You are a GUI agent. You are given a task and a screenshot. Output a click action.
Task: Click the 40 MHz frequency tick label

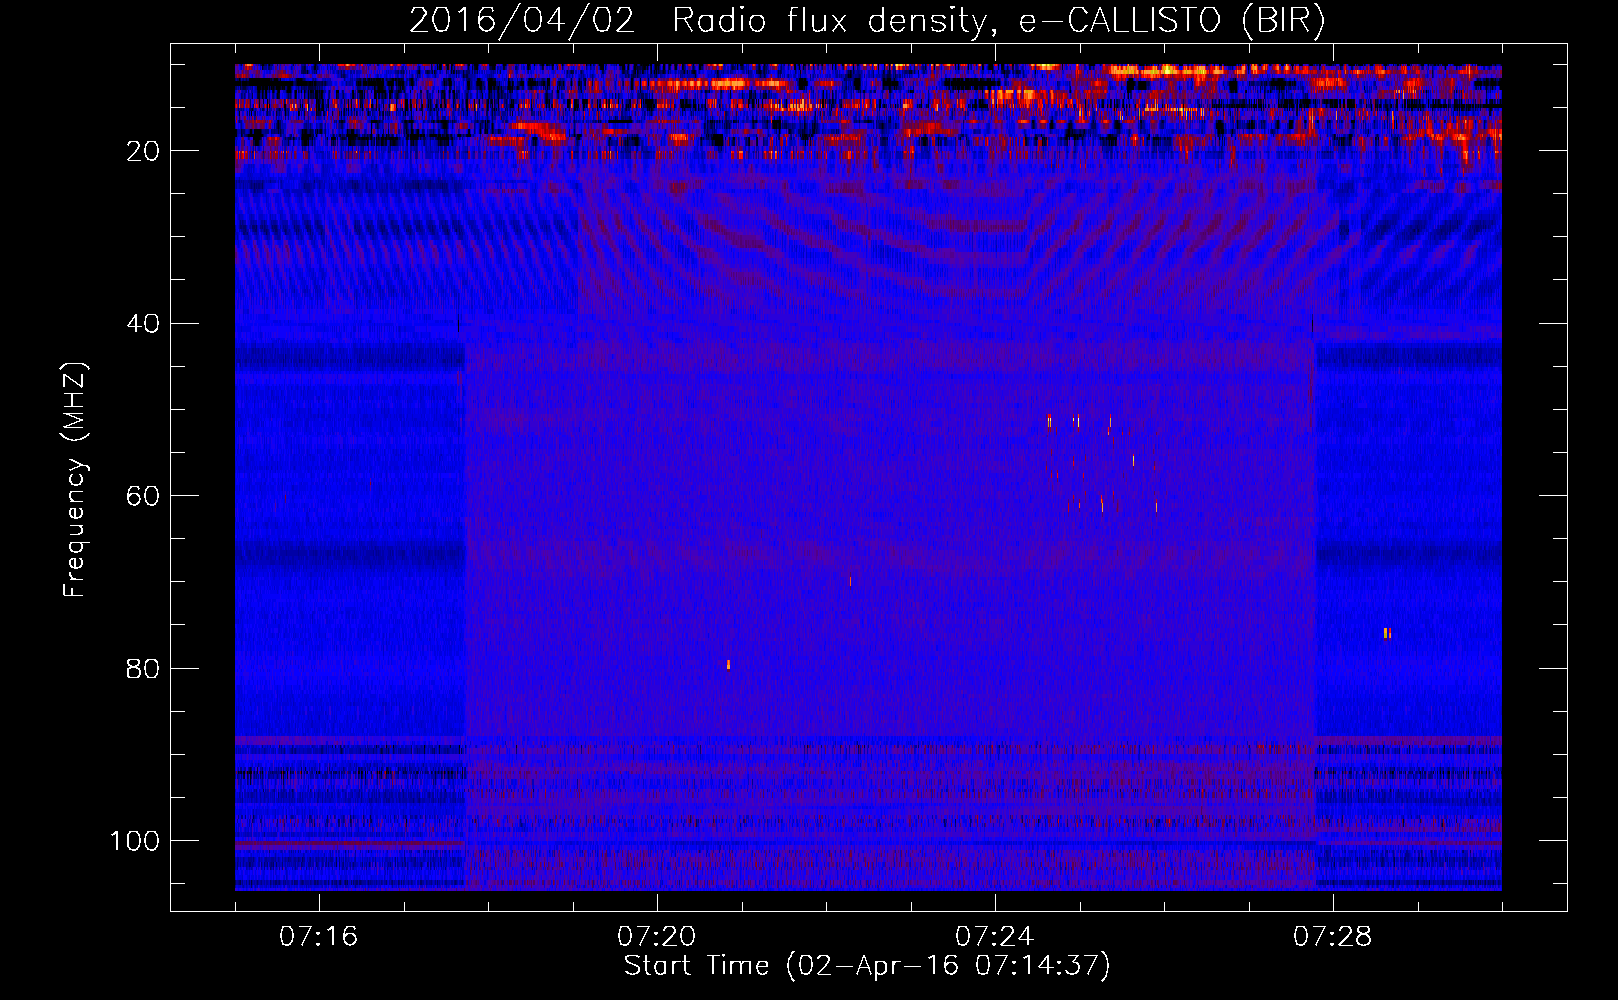click(x=144, y=324)
